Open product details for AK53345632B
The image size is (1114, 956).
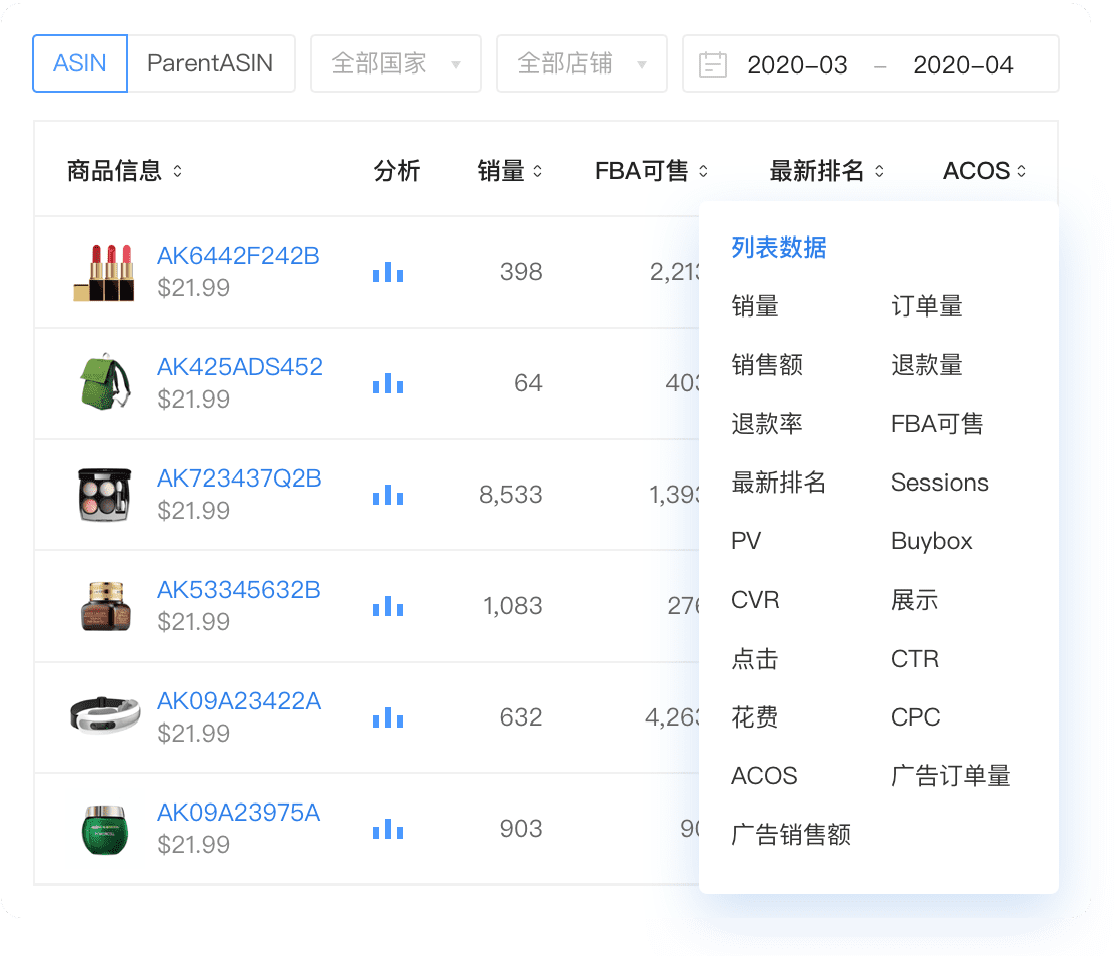click(x=239, y=590)
